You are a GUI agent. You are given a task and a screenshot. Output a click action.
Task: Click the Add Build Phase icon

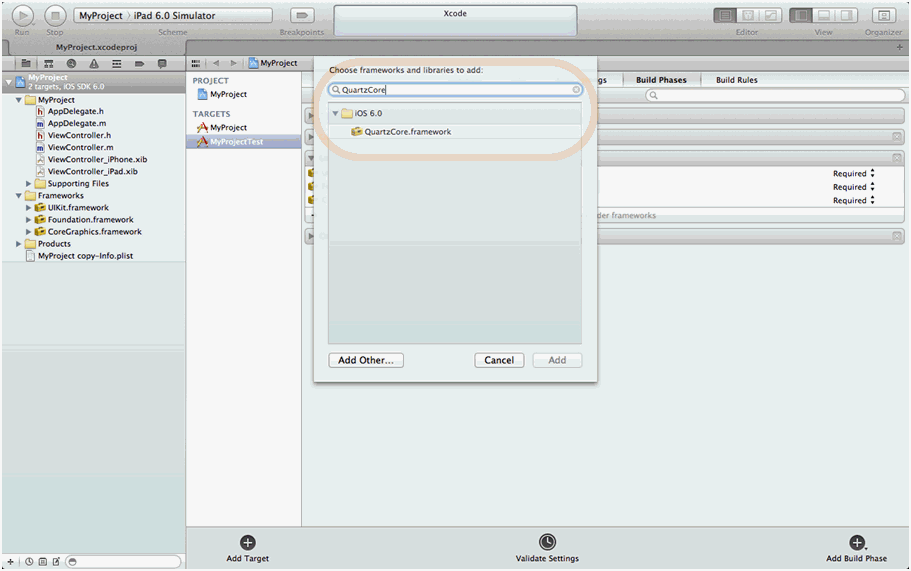click(856, 542)
